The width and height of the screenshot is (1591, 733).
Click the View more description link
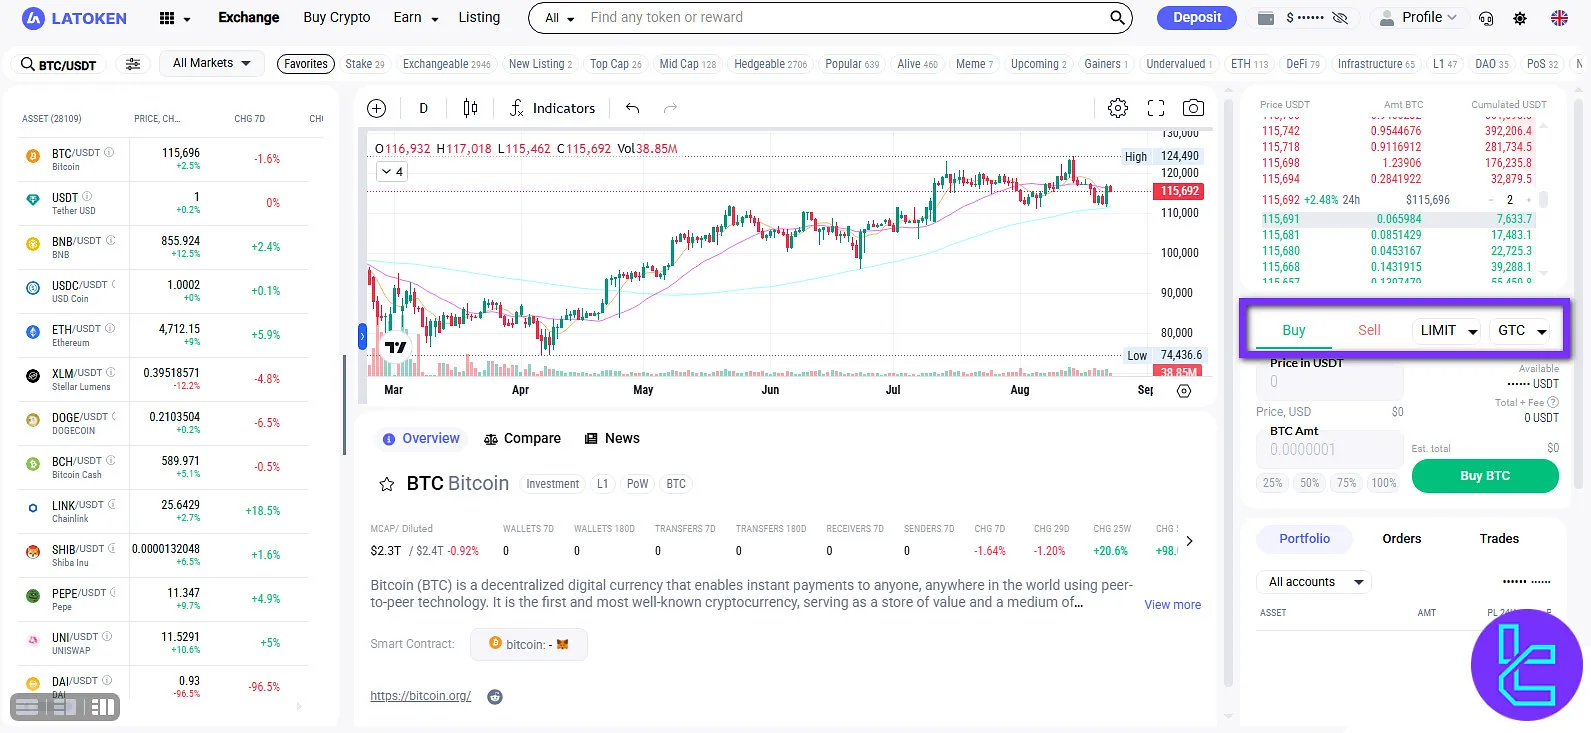point(1172,605)
